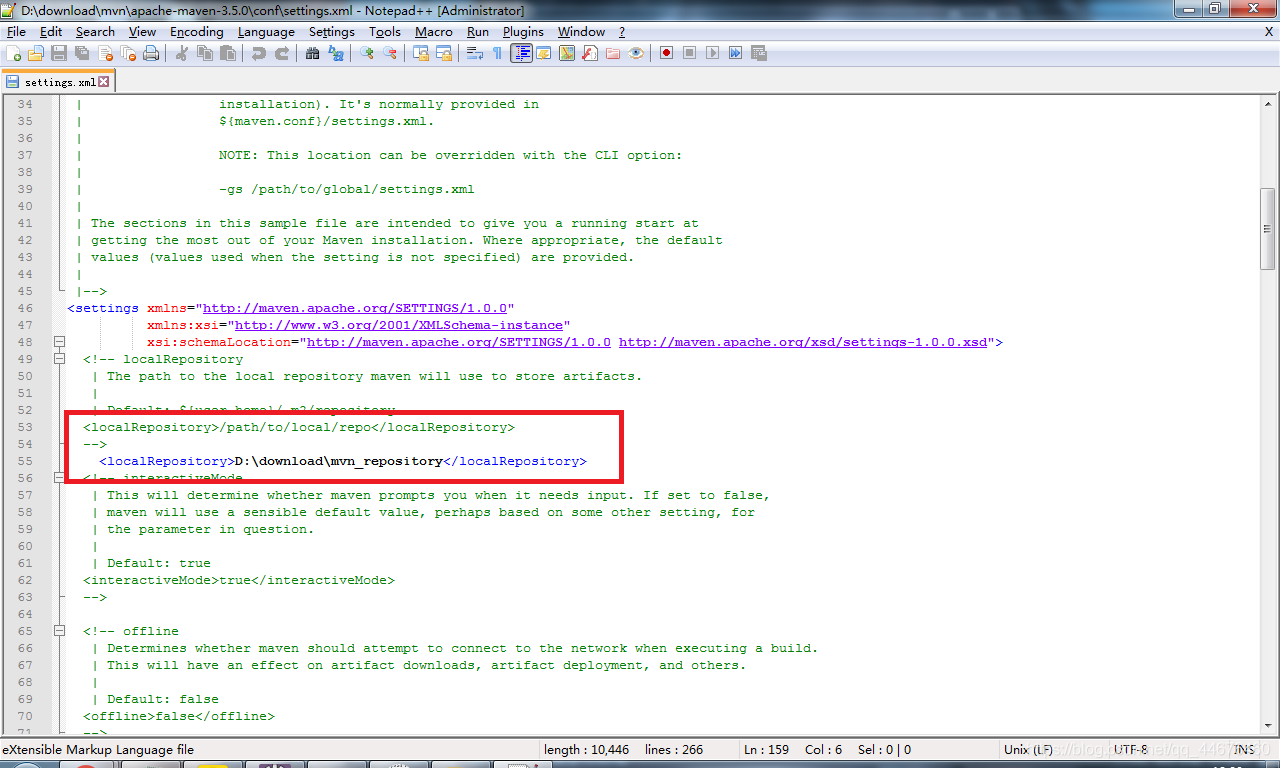The width and height of the screenshot is (1280, 768).
Task: Open the Search menu
Action: click(x=95, y=32)
